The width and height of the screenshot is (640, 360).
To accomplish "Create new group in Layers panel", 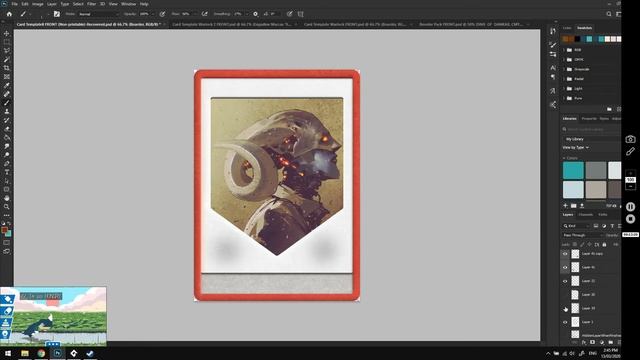I will click(611, 342).
